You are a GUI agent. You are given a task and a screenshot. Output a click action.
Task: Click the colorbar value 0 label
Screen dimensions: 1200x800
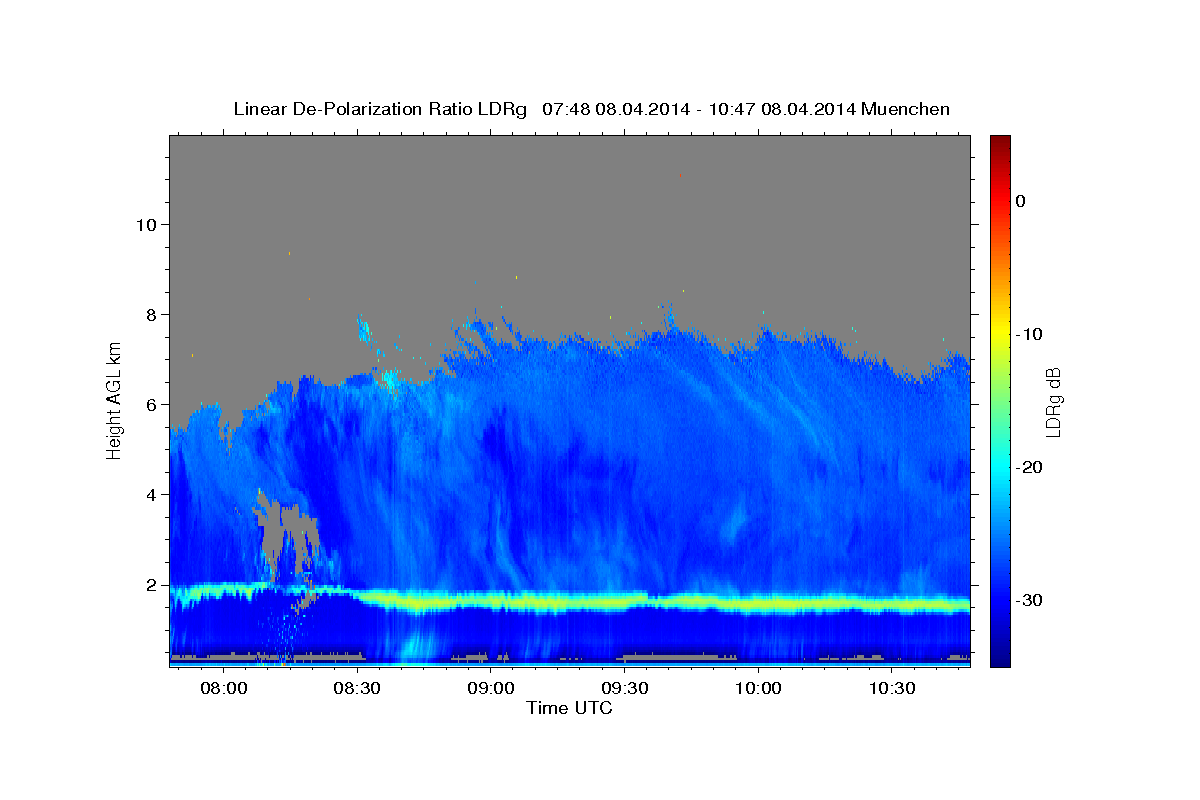(x=1021, y=201)
